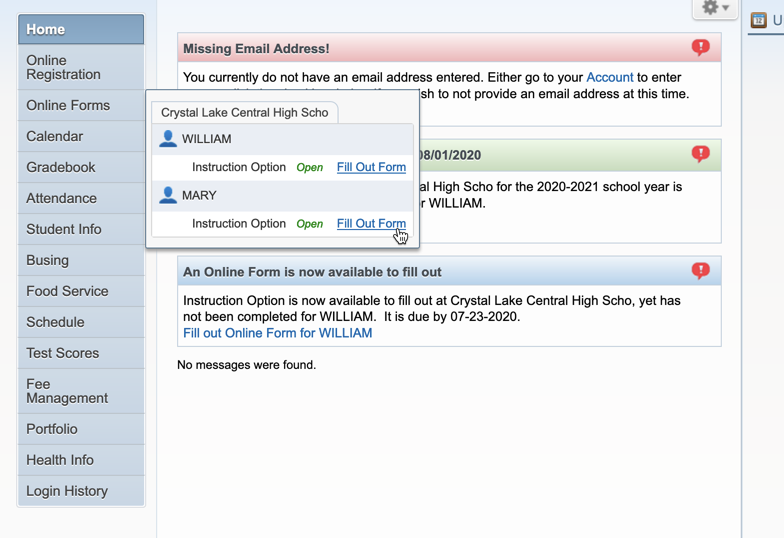
Task: Open Login History
Action: (81, 491)
